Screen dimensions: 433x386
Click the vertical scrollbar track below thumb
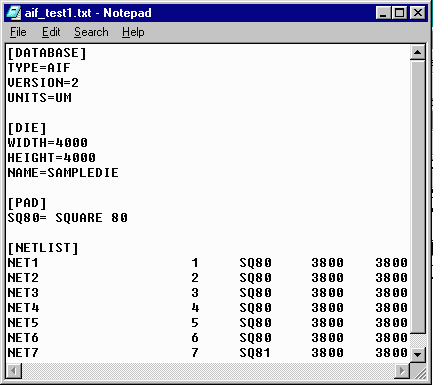click(x=418, y=340)
